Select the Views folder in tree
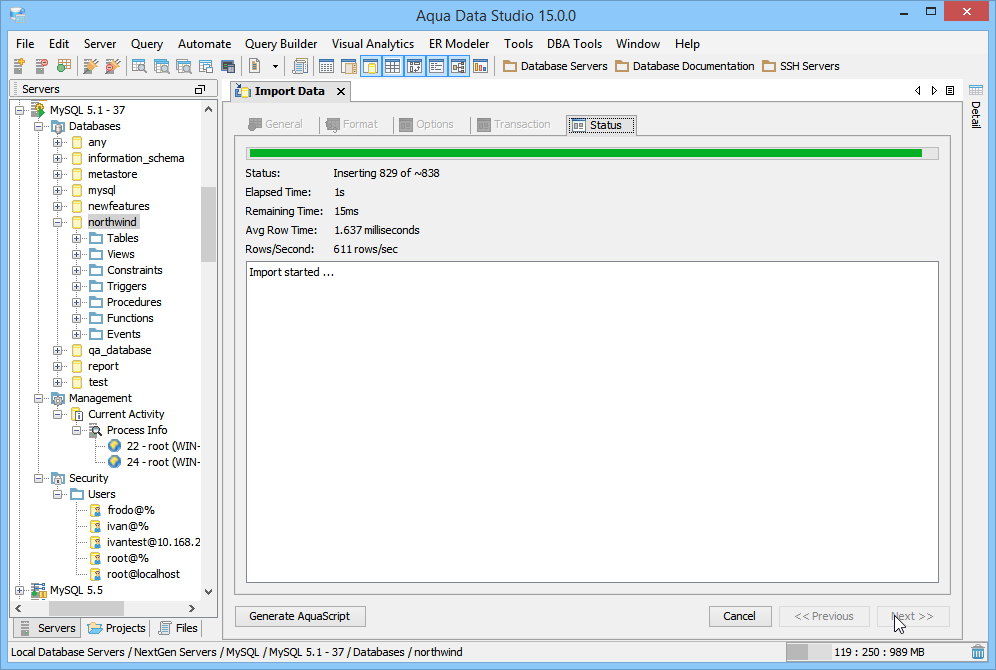Image resolution: width=996 pixels, height=670 pixels. coord(121,254)
